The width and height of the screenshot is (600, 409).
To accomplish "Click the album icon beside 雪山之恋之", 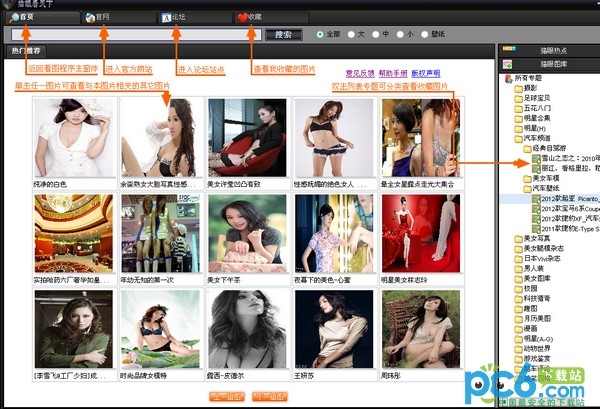I will [x=536, y=158].
